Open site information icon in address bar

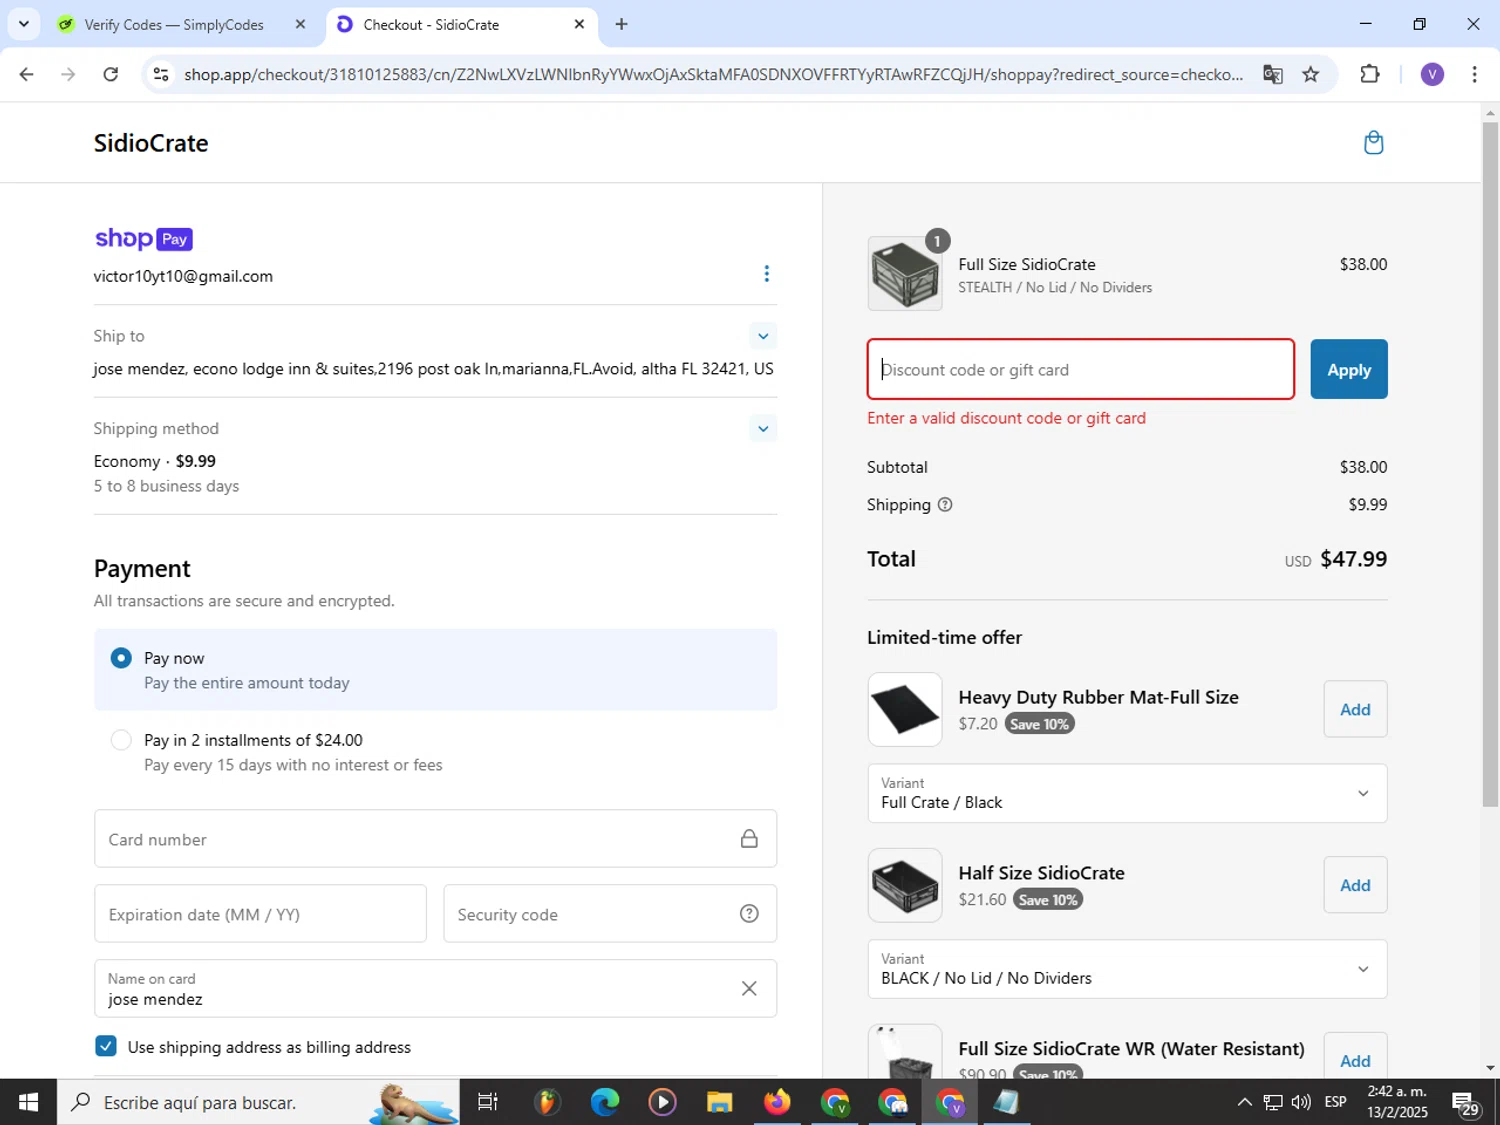pyautogui.click(x=161, y=75)
